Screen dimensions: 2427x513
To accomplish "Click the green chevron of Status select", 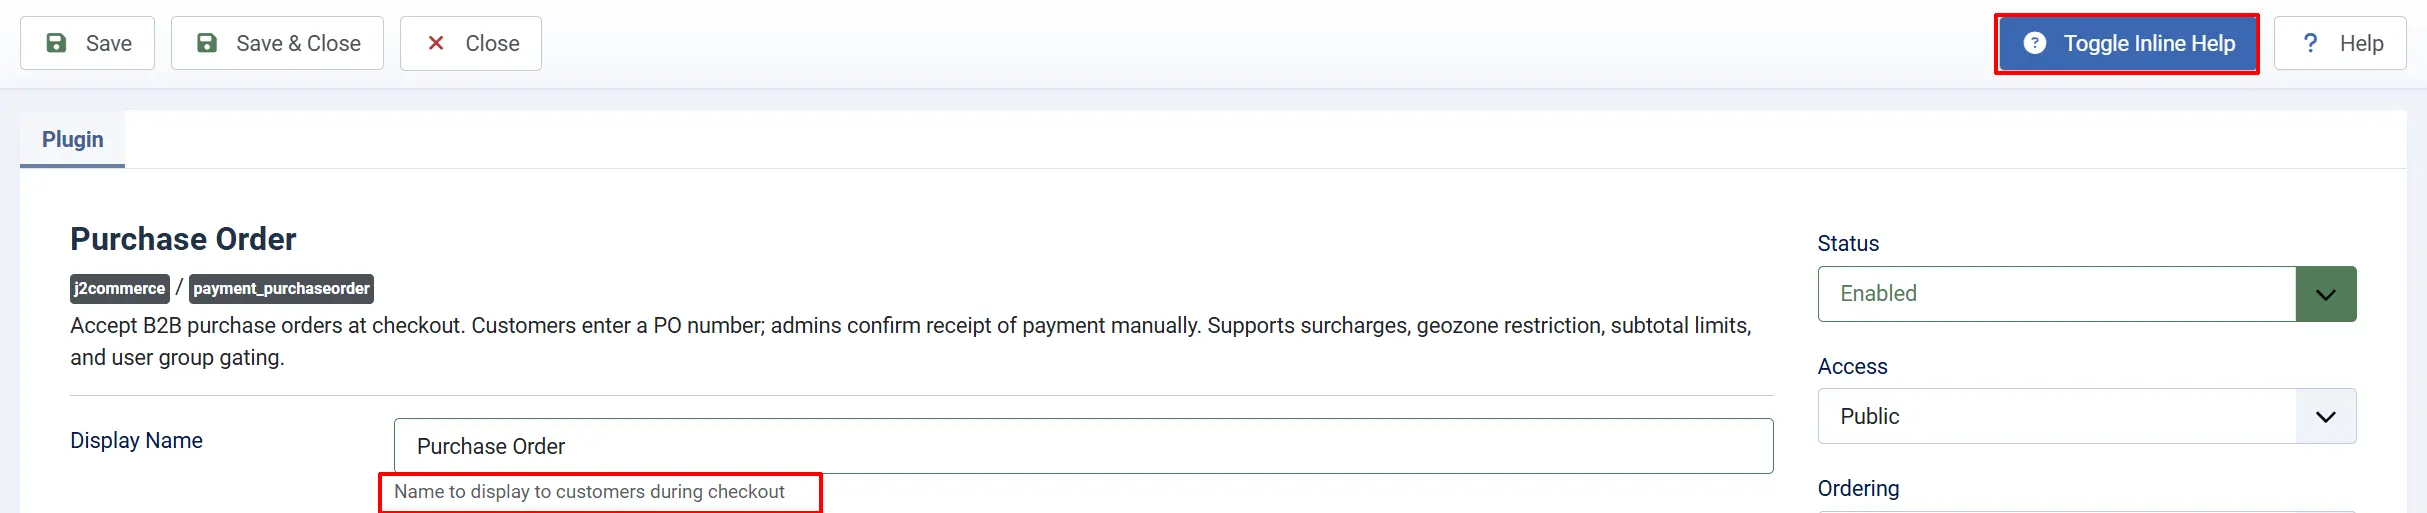I will coord(2326,294).
